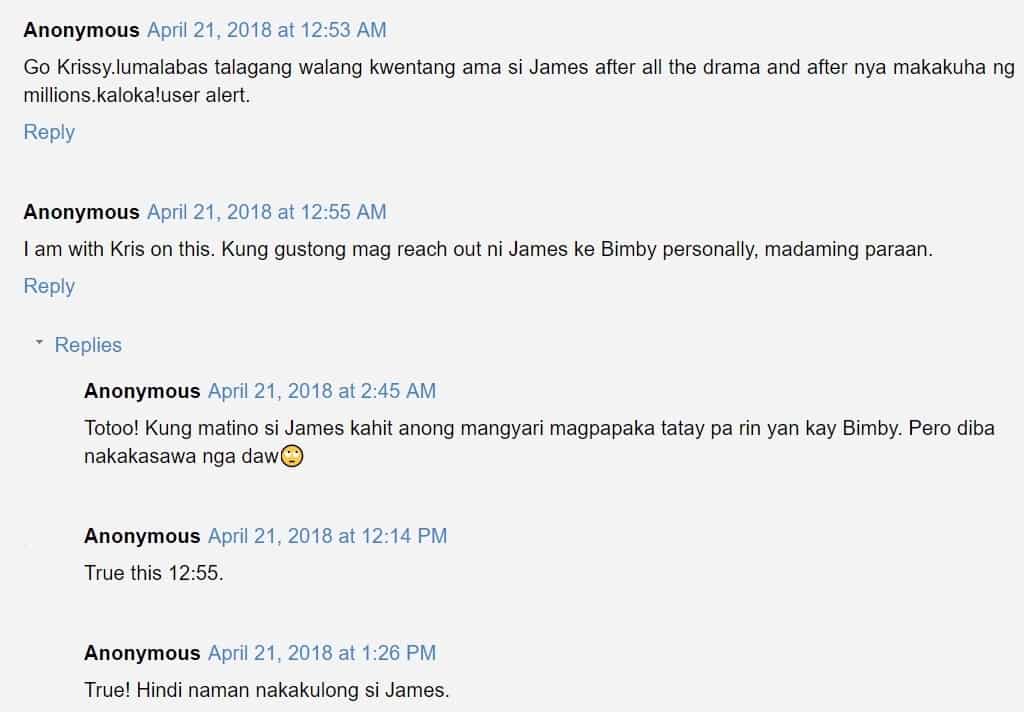Click the 'True this 12:55.' reply text
This screenshot has height=712, width=1024.
point(154,574)
